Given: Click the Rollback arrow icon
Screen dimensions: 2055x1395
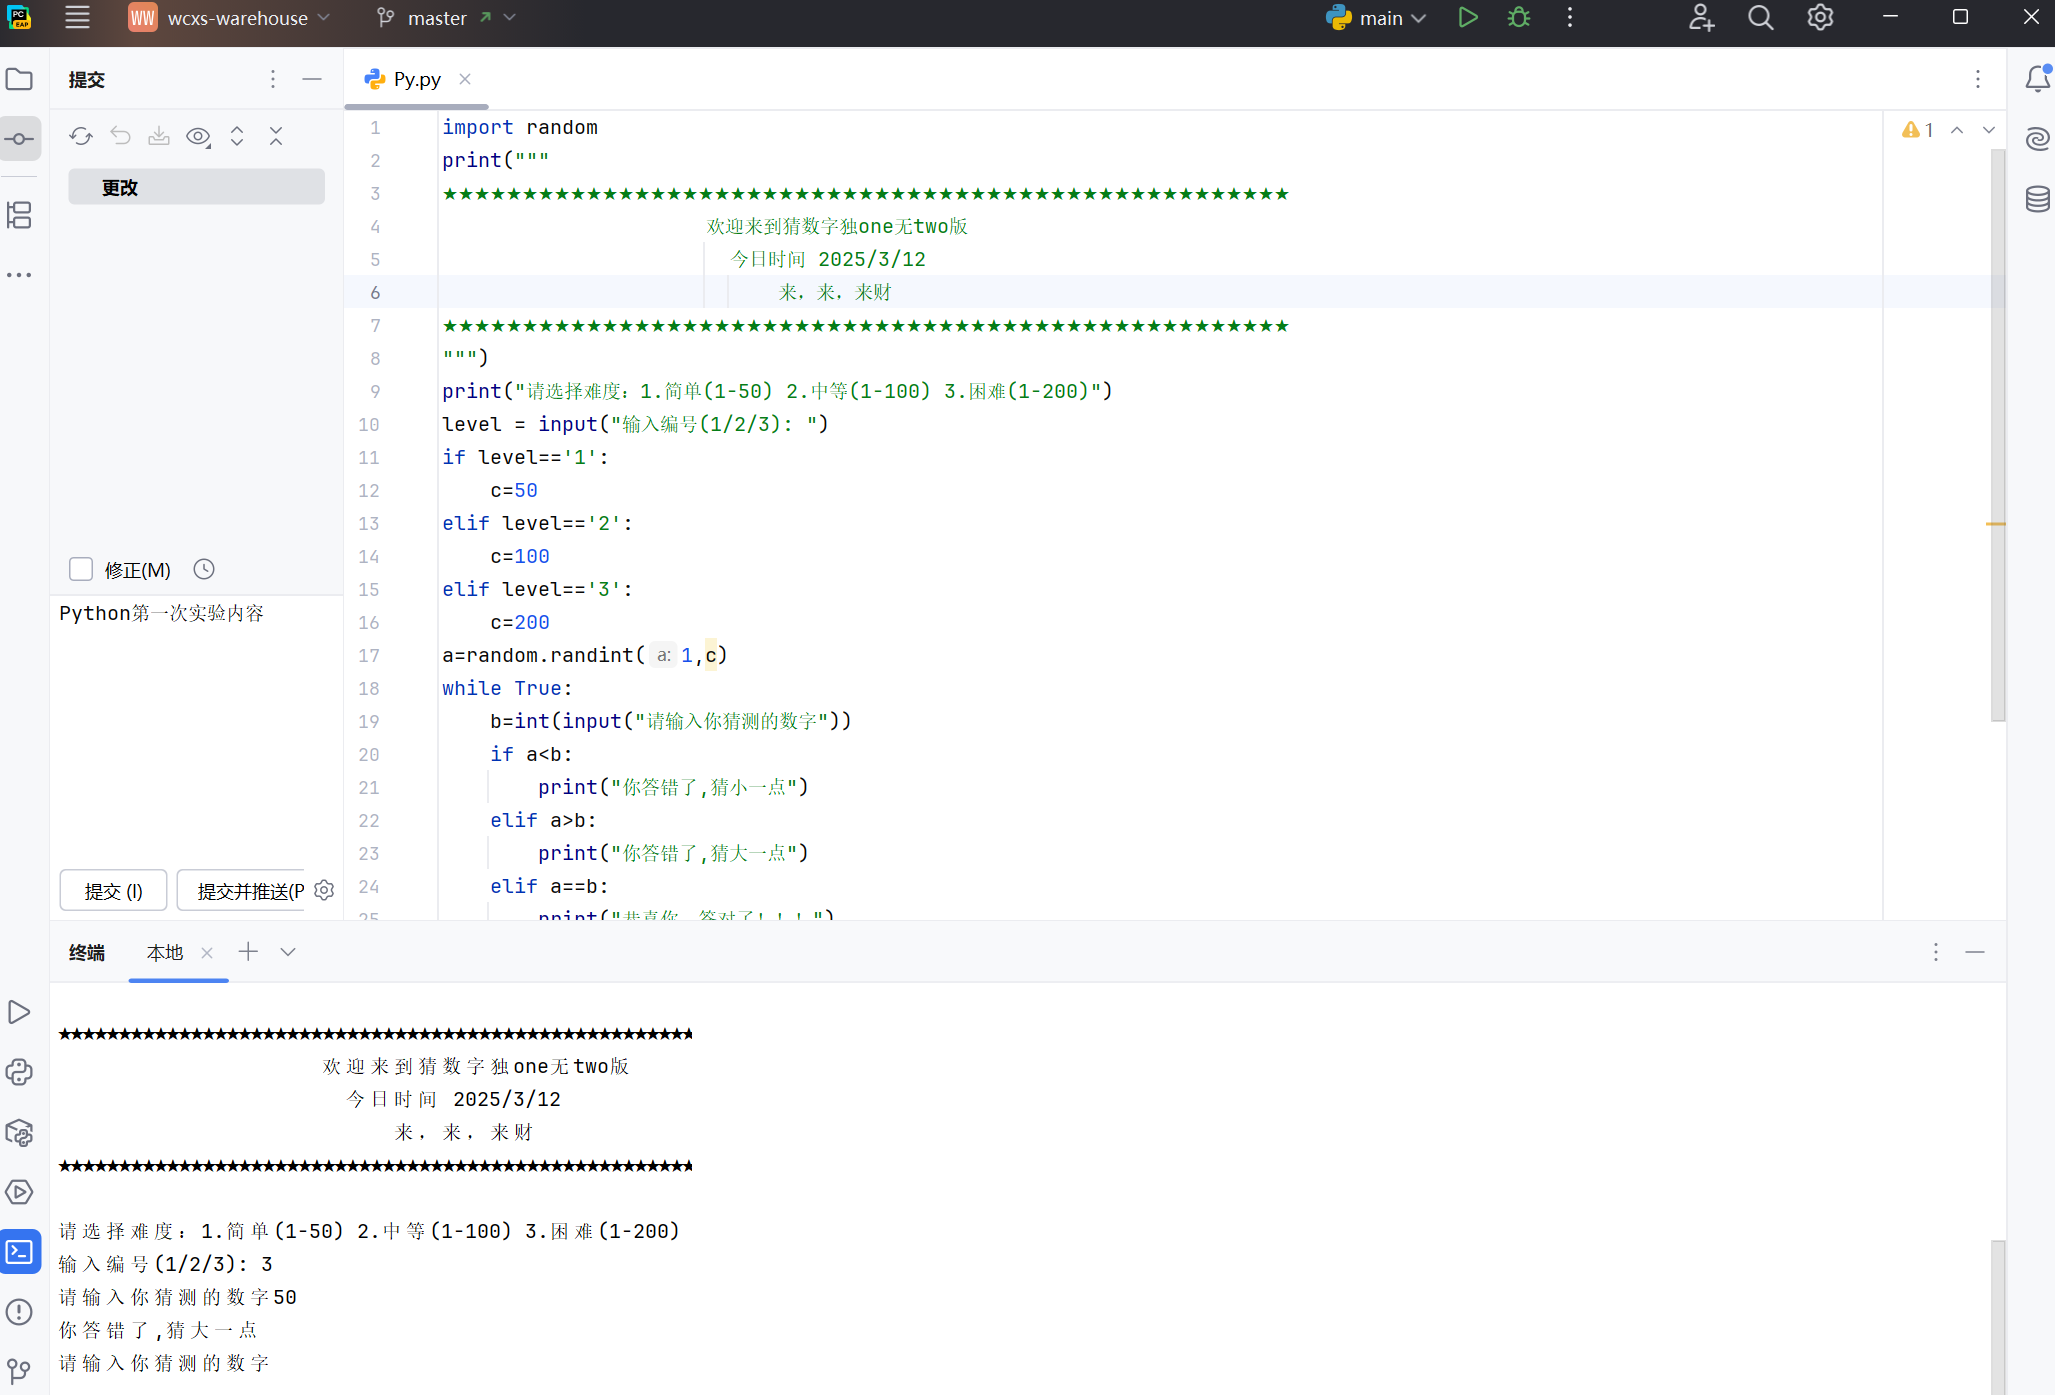Looking at the screenshot, I should coord(120,136).
